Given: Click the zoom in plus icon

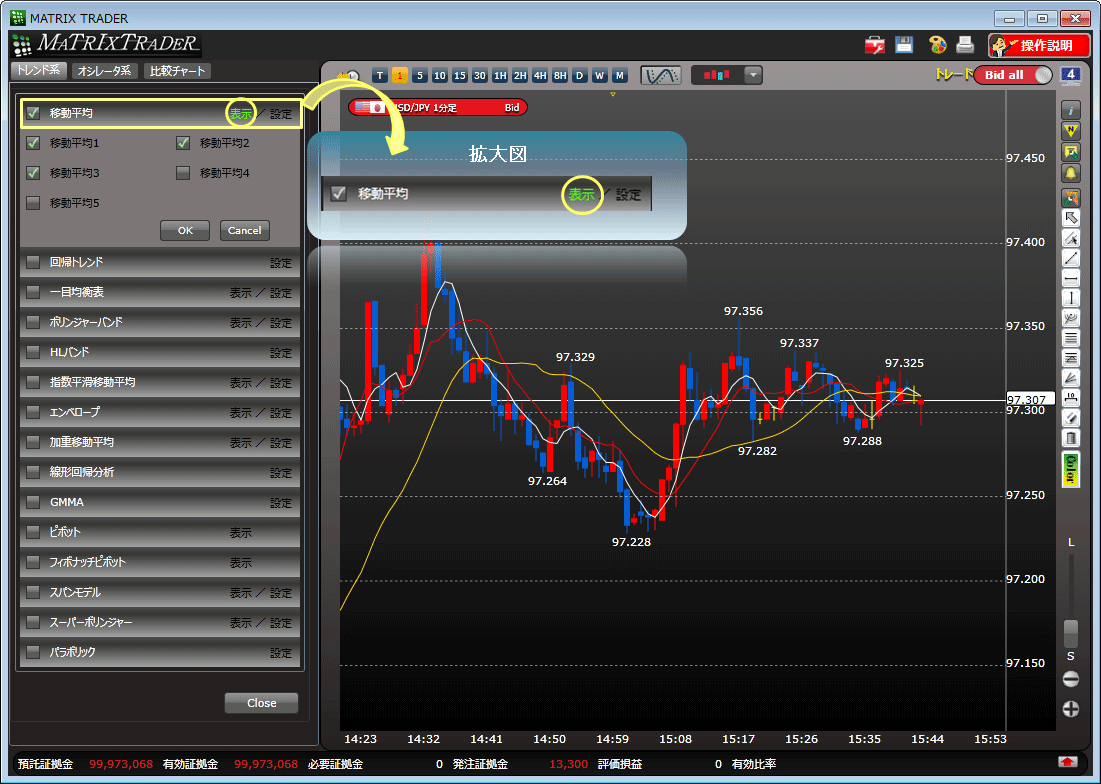Looking at the screenshot, I should click(1071, 709).
